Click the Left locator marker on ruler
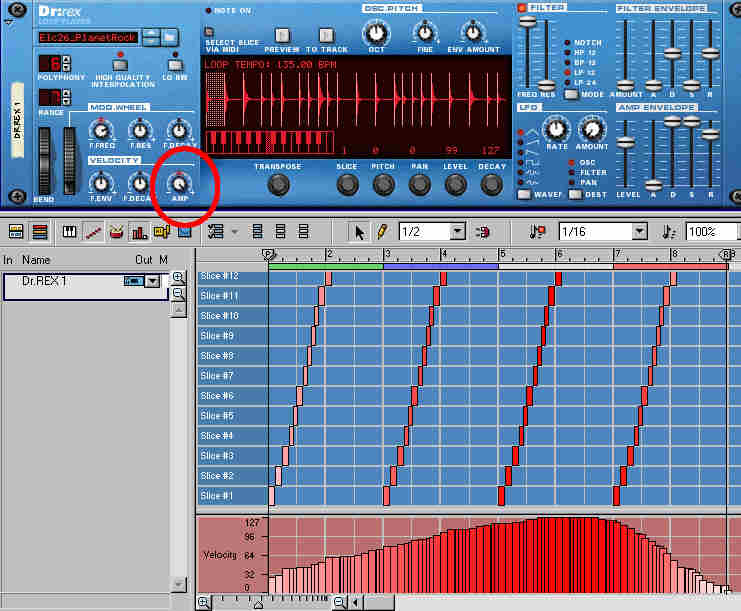 click(x=268, y=255)
